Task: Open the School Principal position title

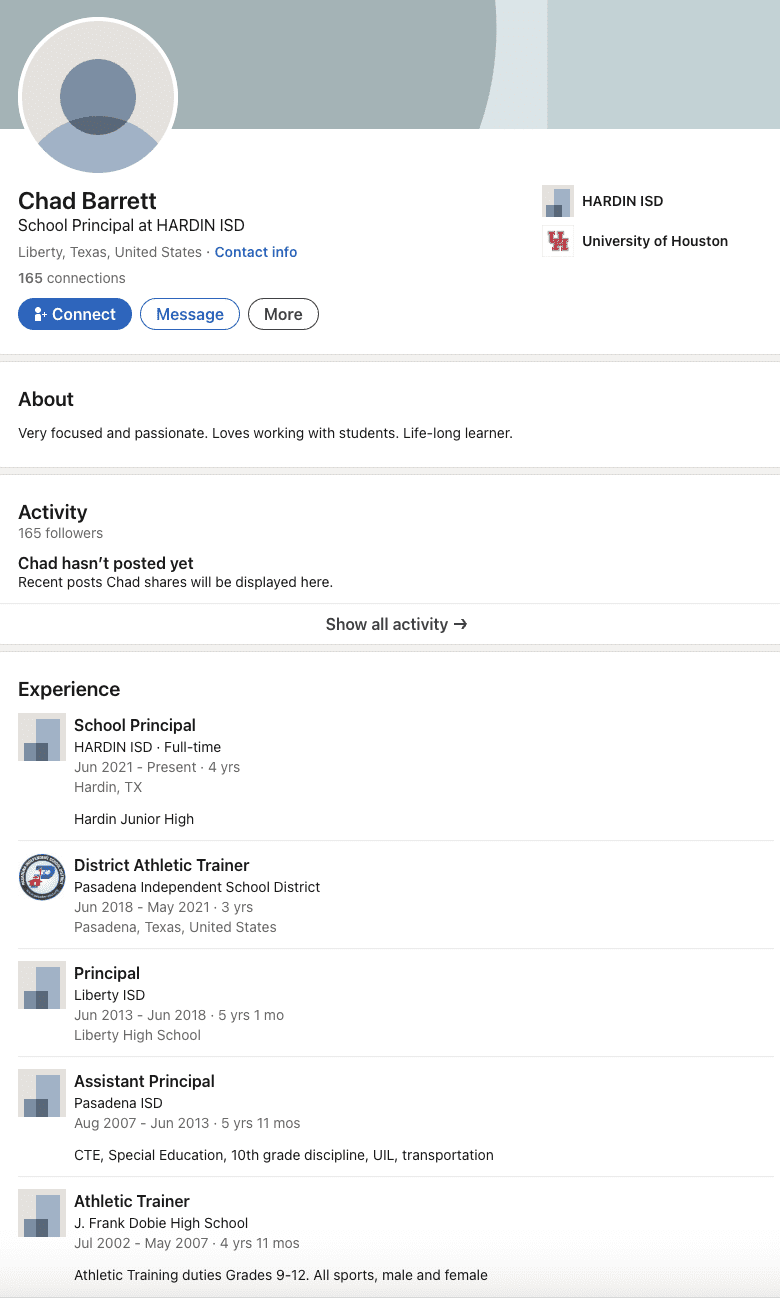Action: [x=135, y=725]
